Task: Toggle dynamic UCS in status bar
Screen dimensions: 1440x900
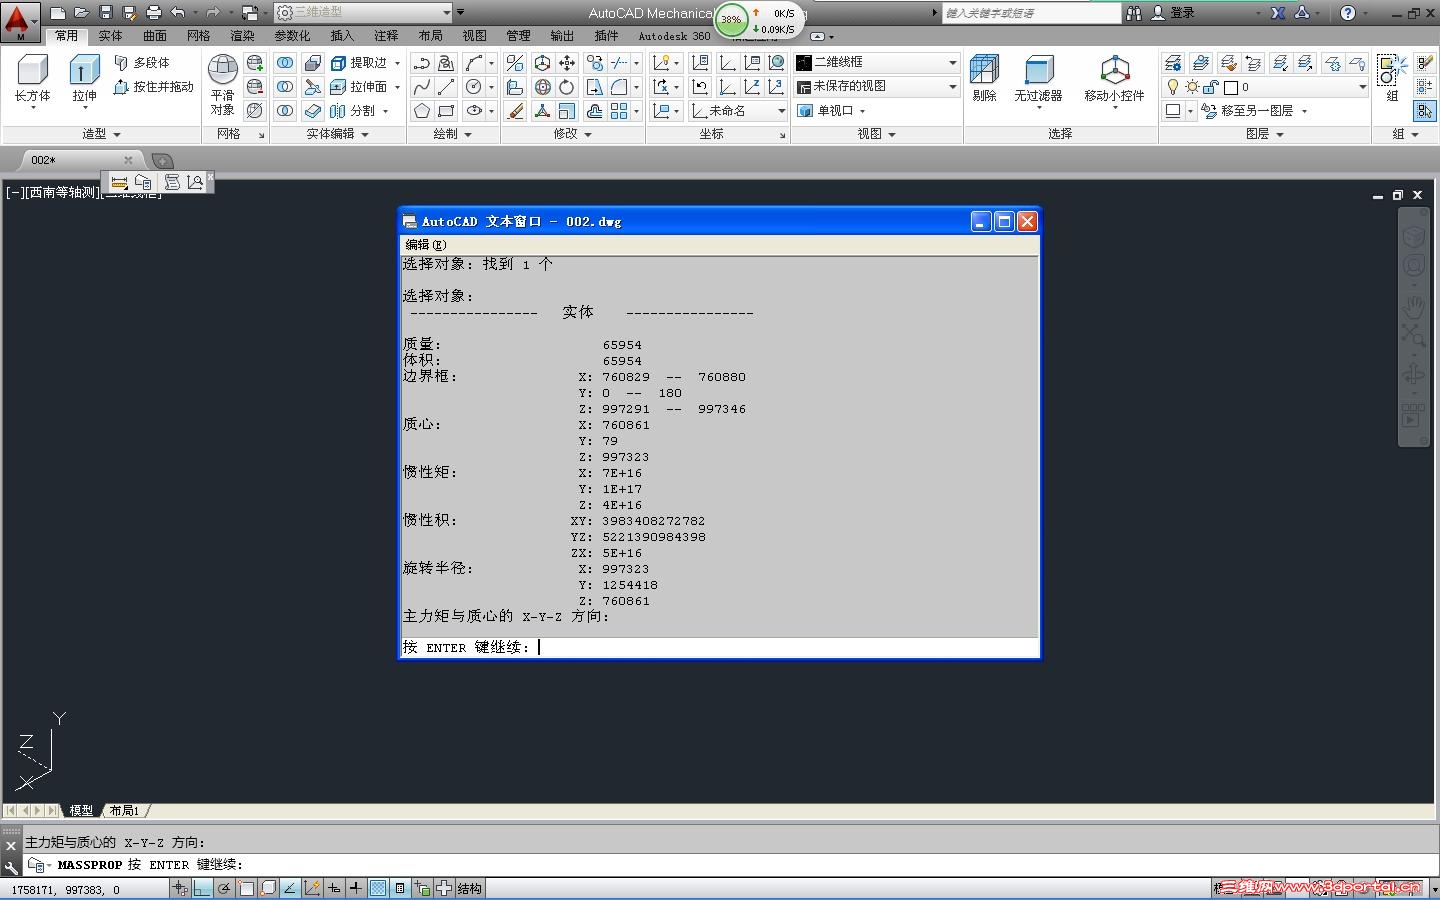Action: (x=312, y=888)
